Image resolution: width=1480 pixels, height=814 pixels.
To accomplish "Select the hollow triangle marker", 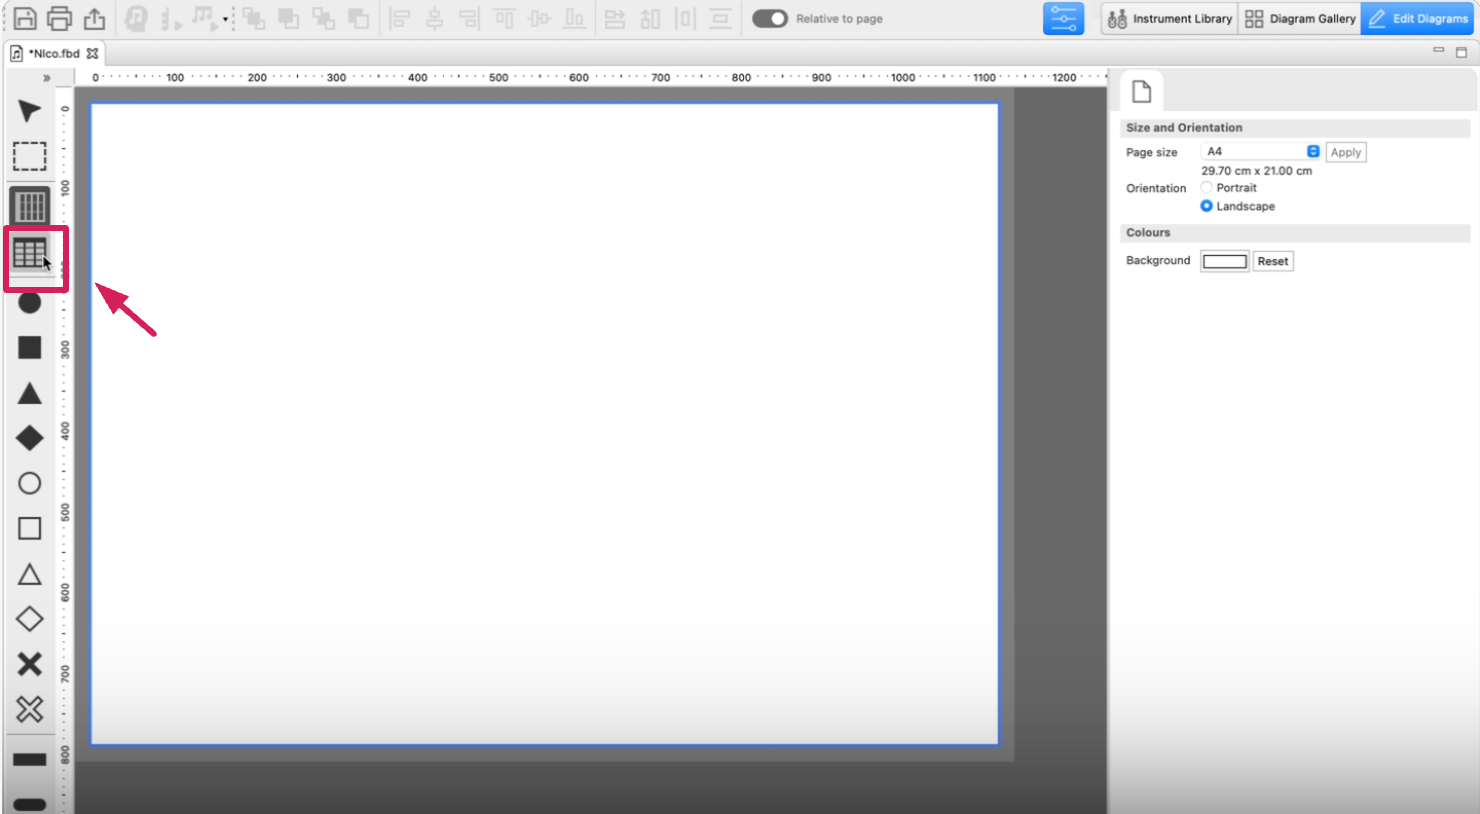I will point(29,574).
